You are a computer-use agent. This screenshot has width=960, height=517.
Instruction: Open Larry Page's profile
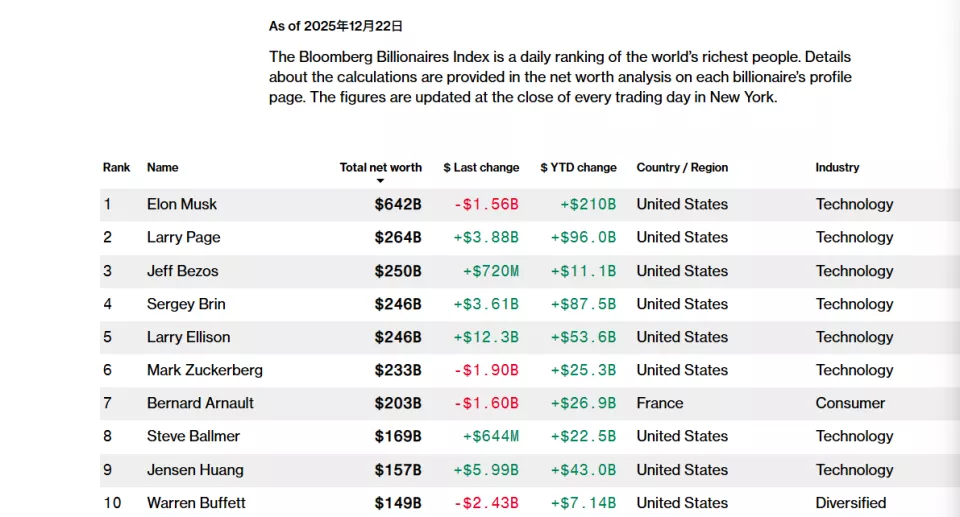coord(183,237)
